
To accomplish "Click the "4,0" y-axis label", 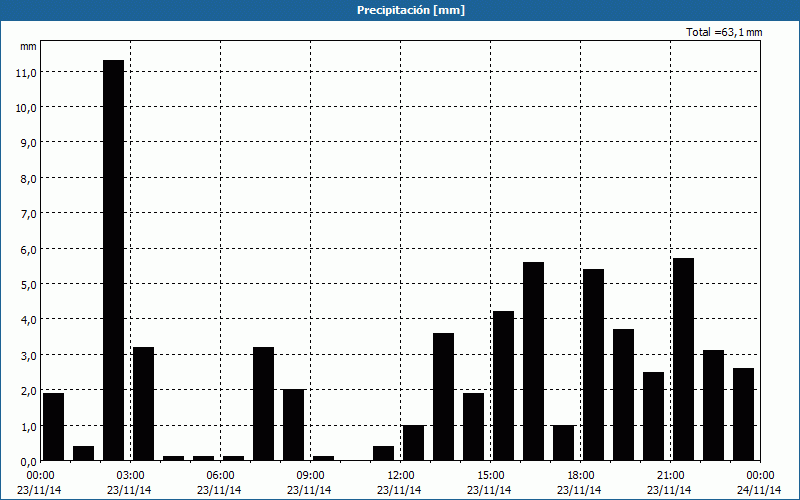I will tap(29, 320).
